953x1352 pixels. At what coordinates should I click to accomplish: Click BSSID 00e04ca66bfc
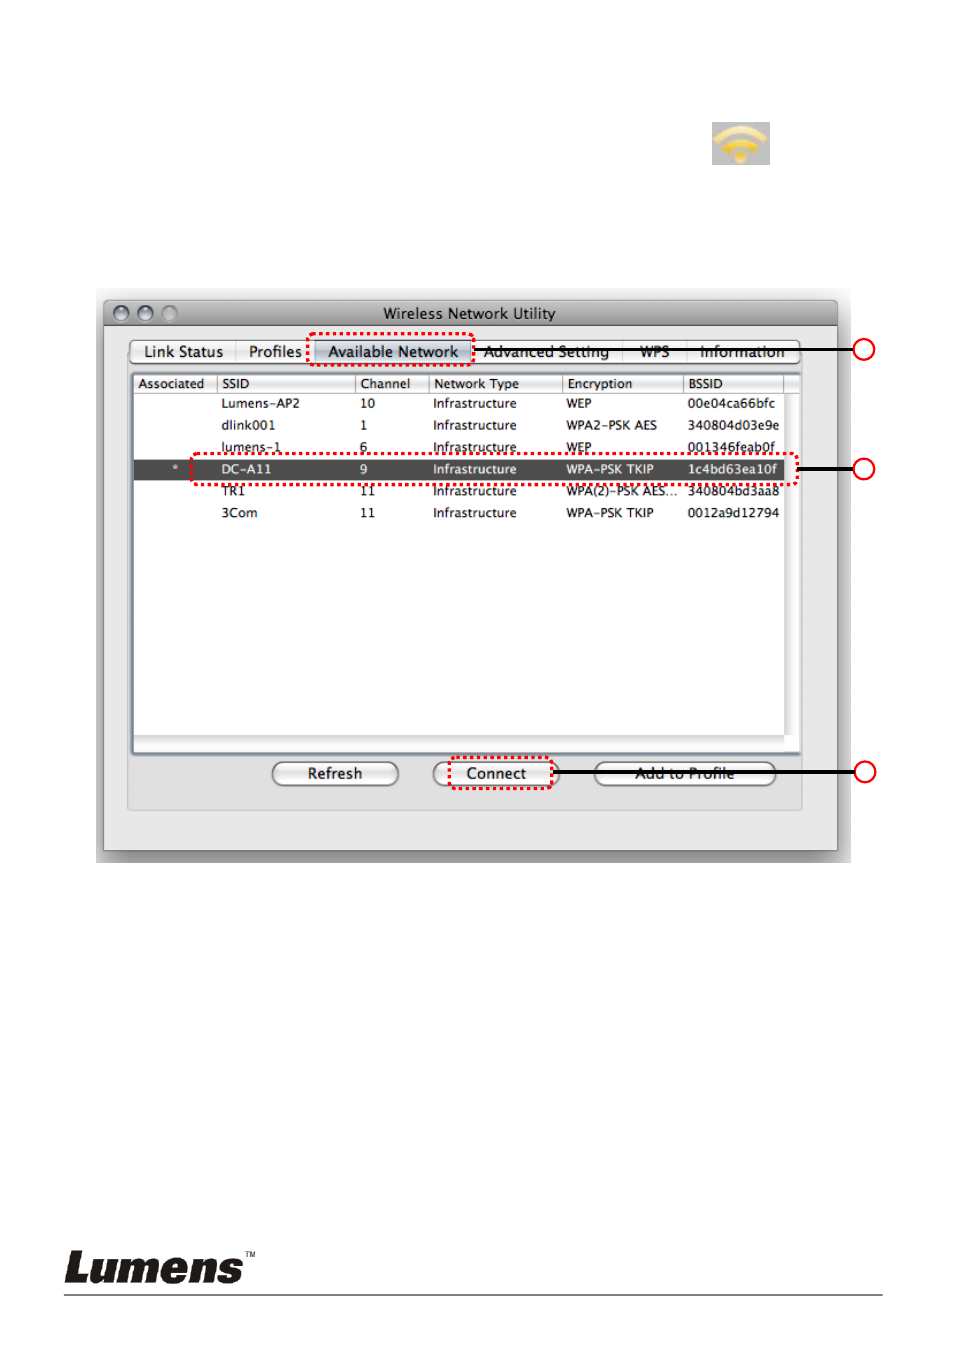pyautogui.click(x=731, y=404)
